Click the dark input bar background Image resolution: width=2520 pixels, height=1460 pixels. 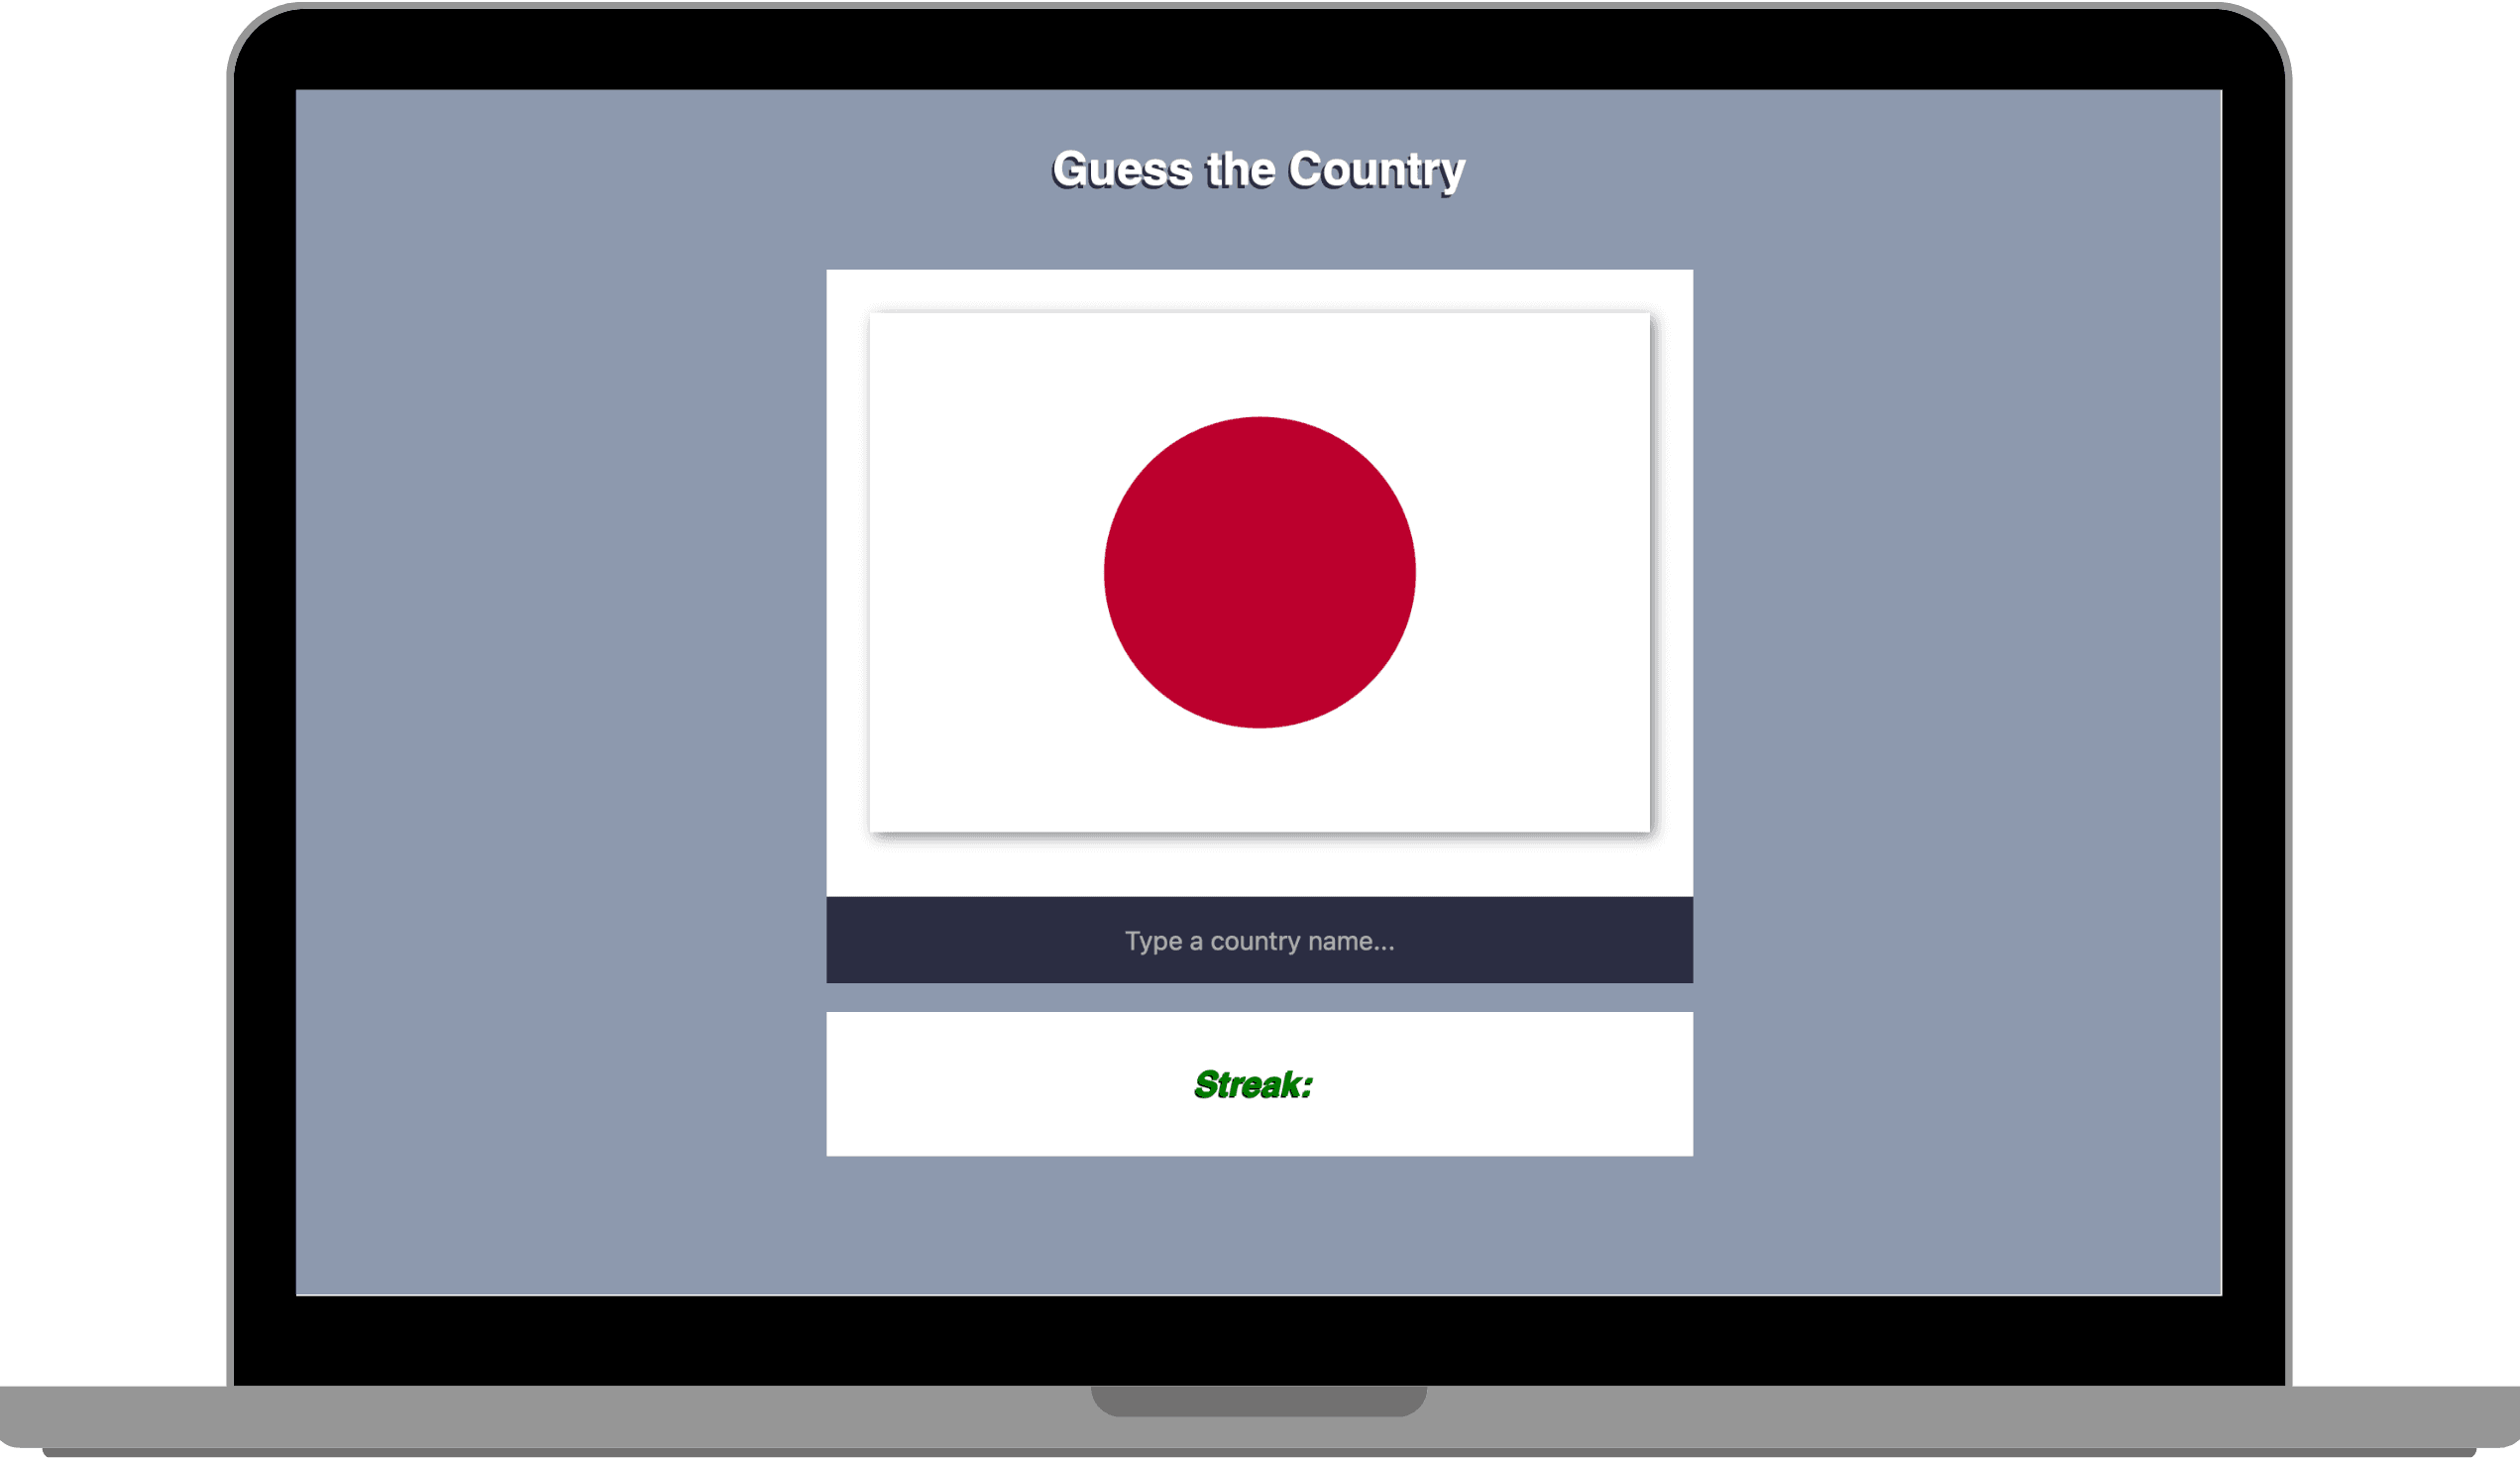pos(950,940)
